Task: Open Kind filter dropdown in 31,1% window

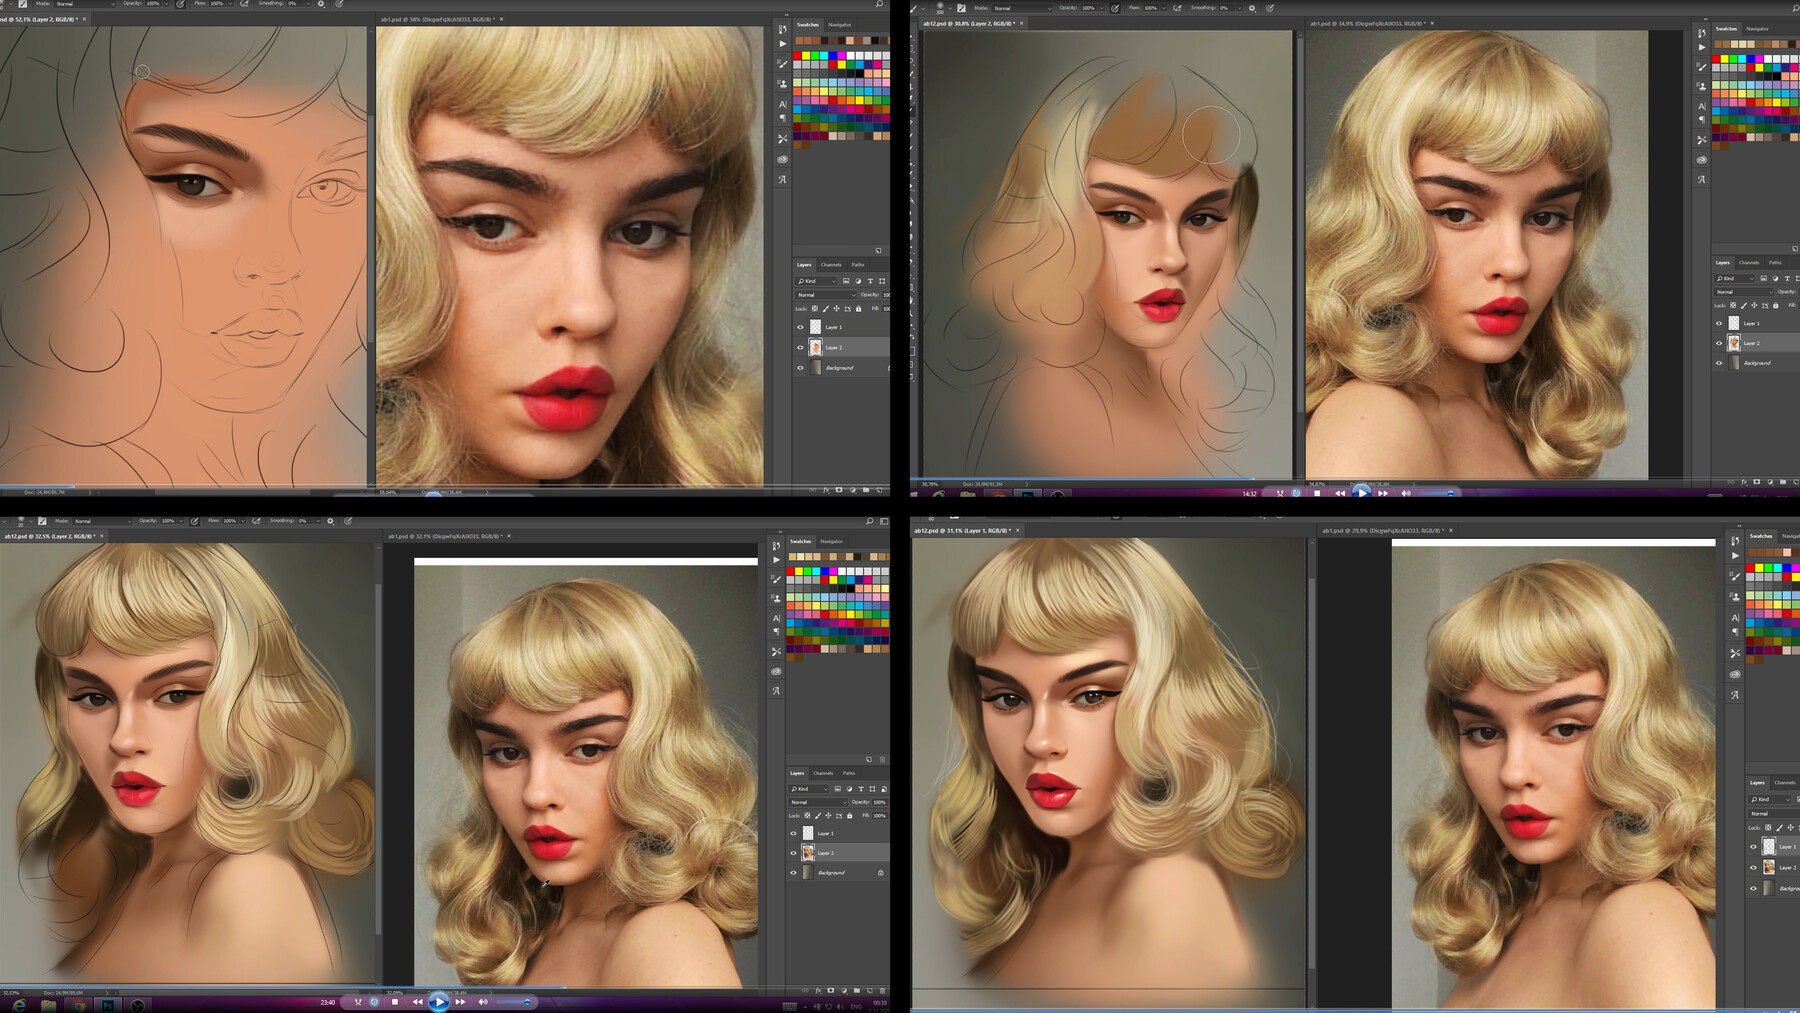Action: (1768, 799)
